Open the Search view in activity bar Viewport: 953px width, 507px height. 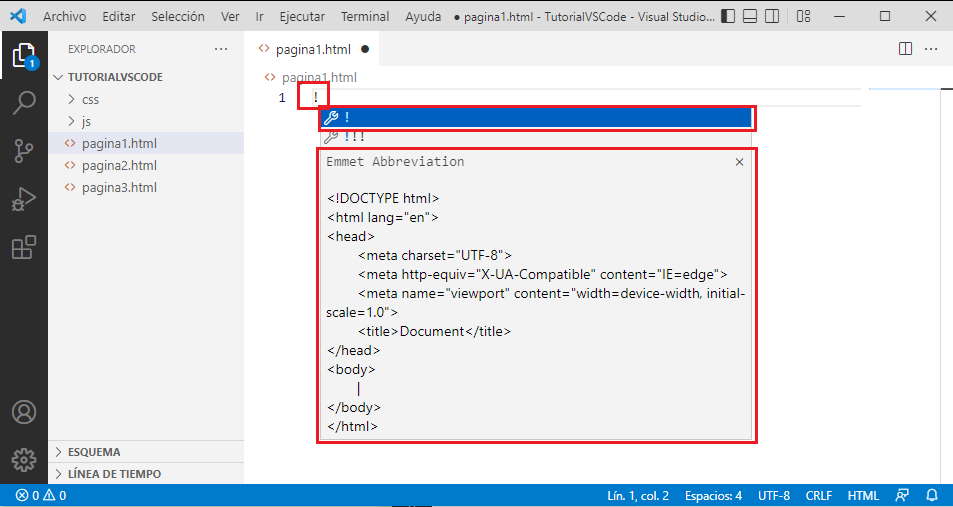pyautogui.click(x=24, y=103)
